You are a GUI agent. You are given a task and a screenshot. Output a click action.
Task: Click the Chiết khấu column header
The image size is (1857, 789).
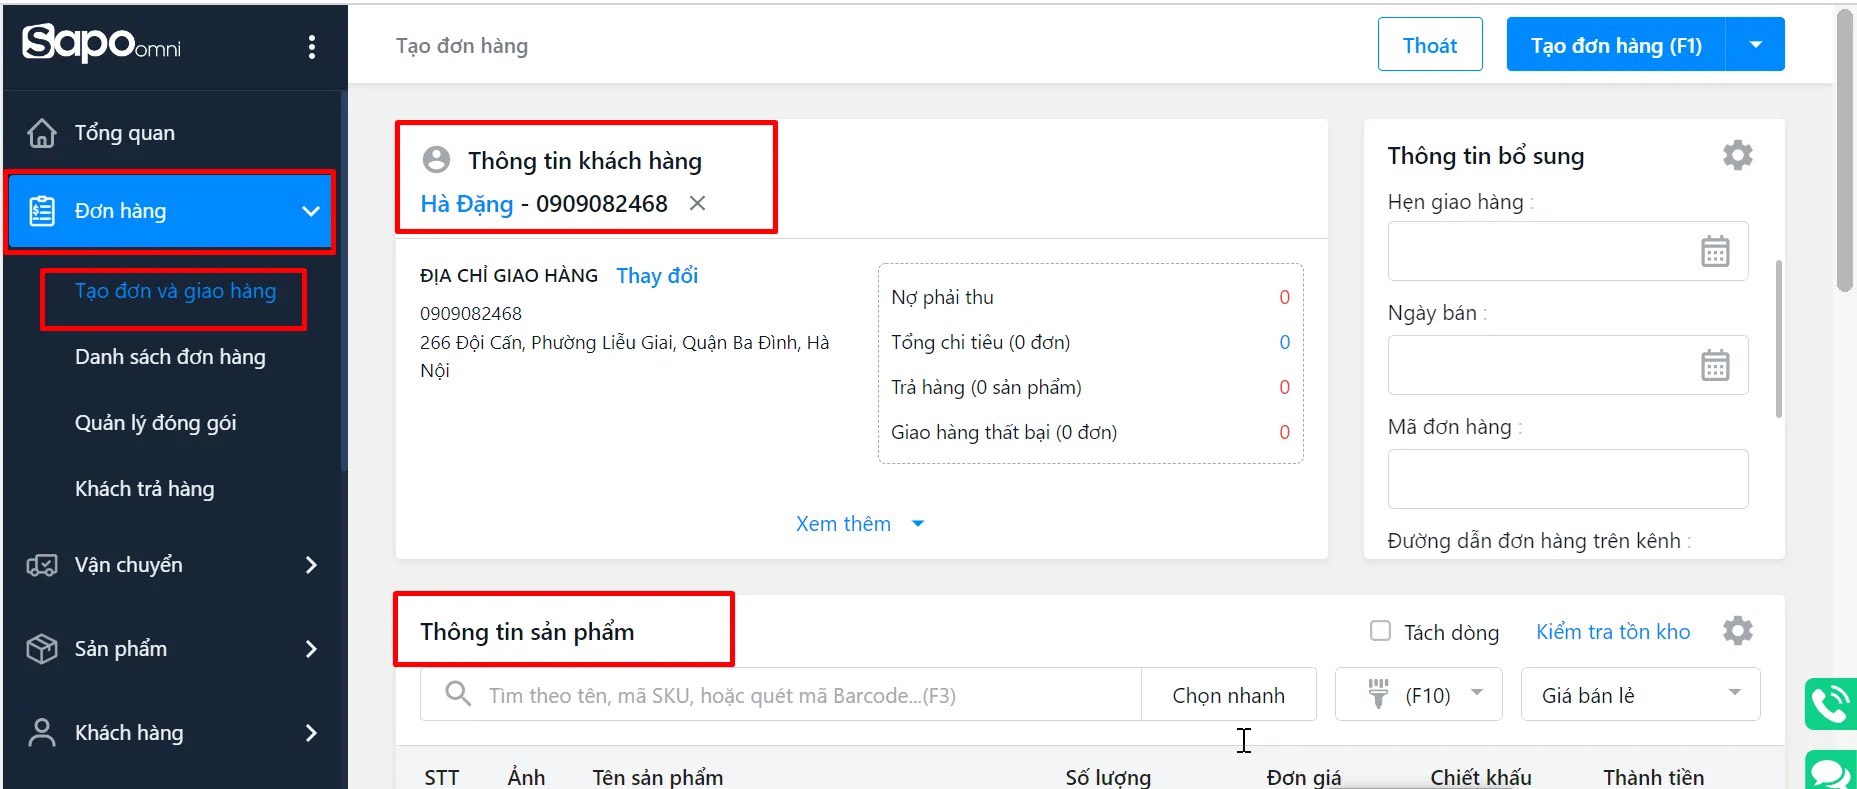[1481, 777]
